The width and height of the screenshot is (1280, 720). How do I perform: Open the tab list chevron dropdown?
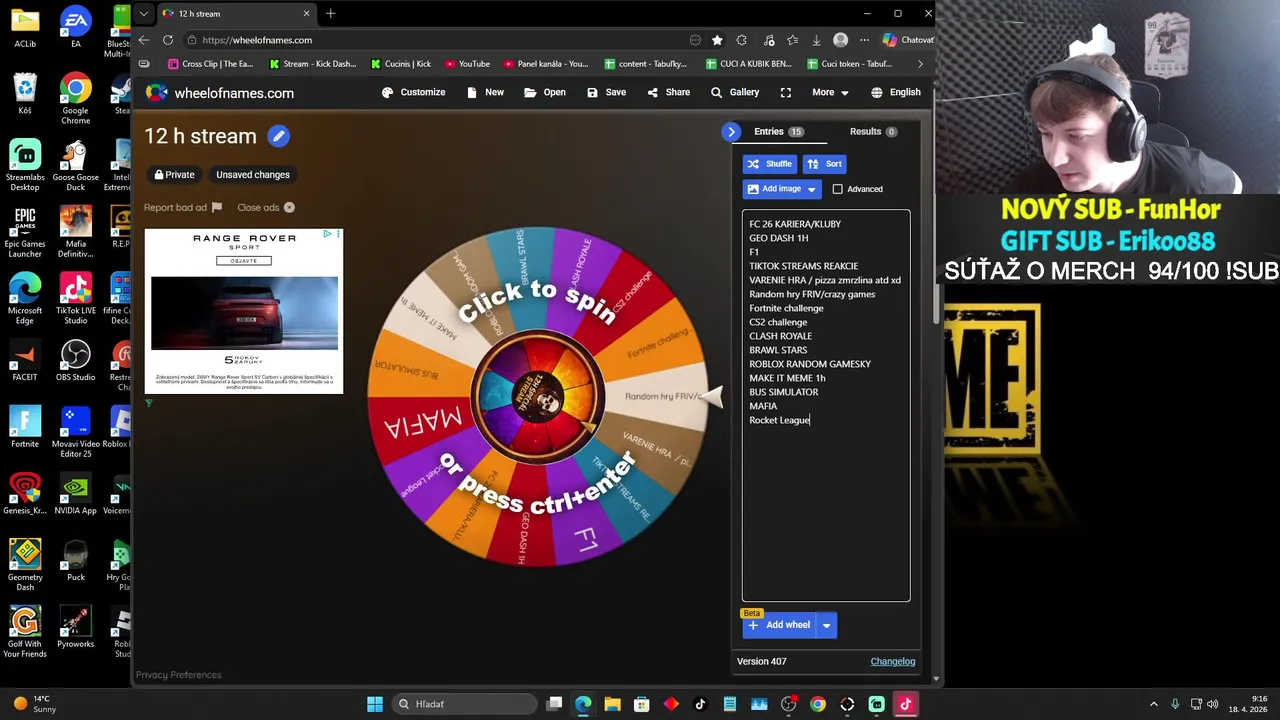tap(144, 13)
